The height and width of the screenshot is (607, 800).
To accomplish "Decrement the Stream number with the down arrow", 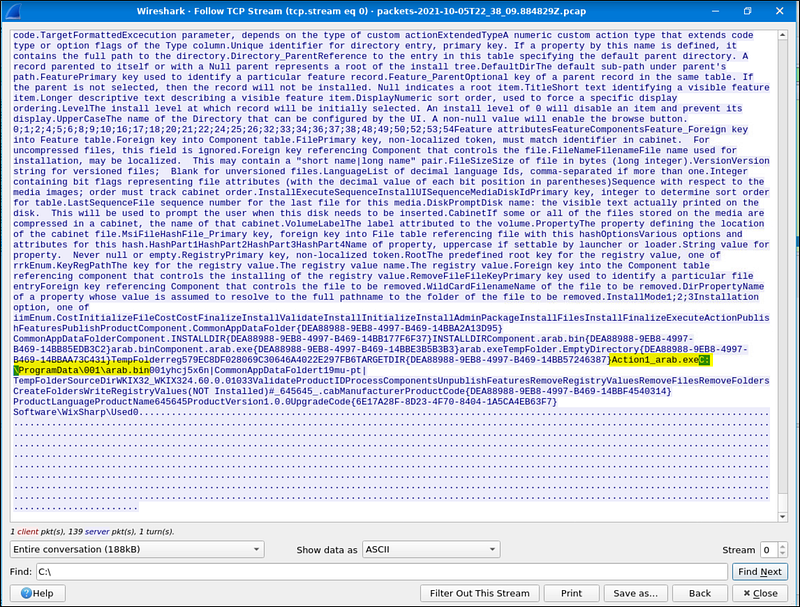I will (782, 553).
